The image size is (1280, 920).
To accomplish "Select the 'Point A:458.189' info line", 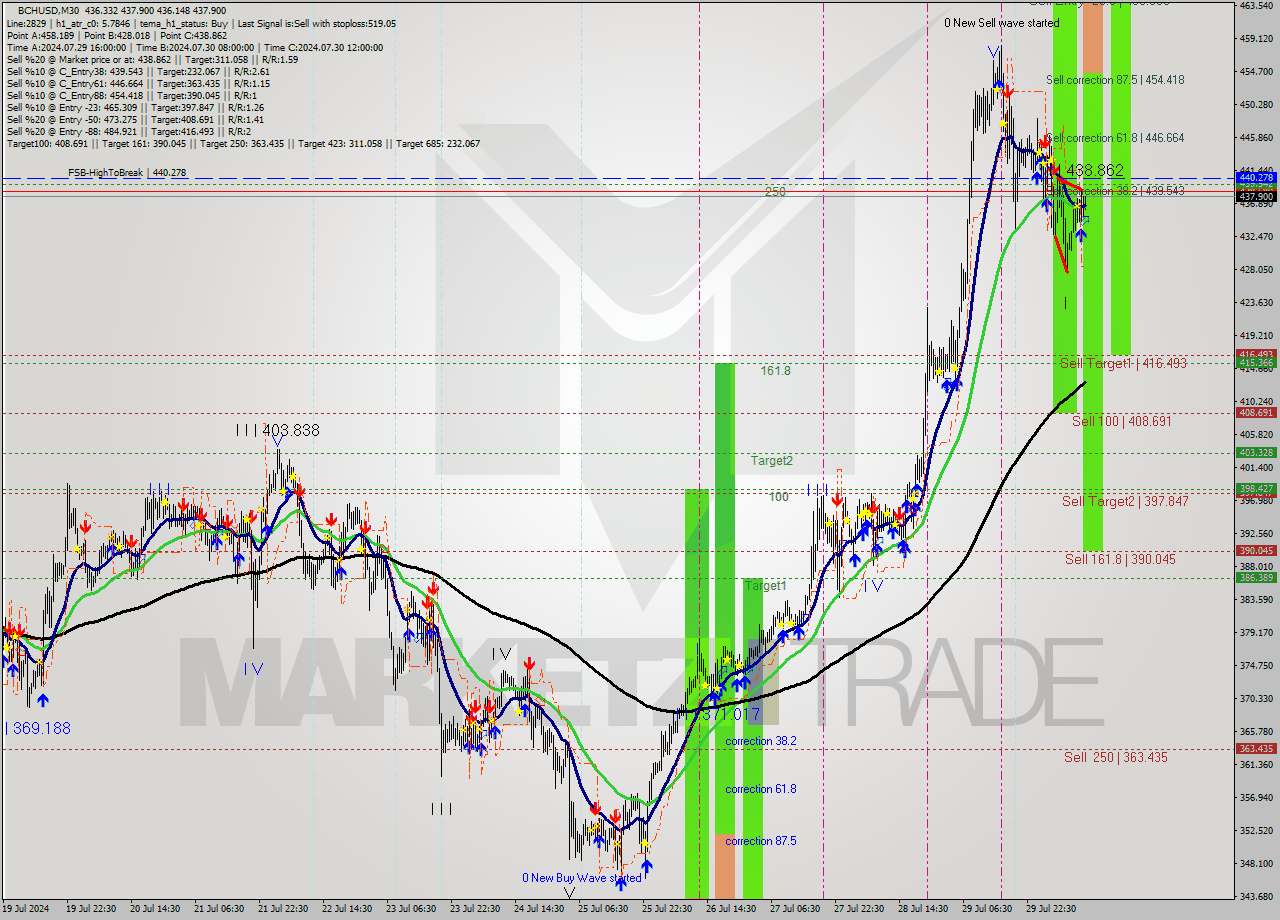I will coord(117,35).
